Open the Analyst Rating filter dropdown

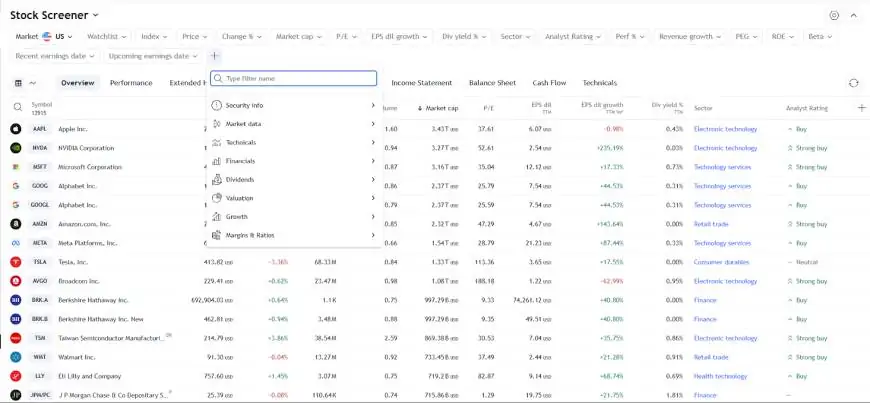573,37
